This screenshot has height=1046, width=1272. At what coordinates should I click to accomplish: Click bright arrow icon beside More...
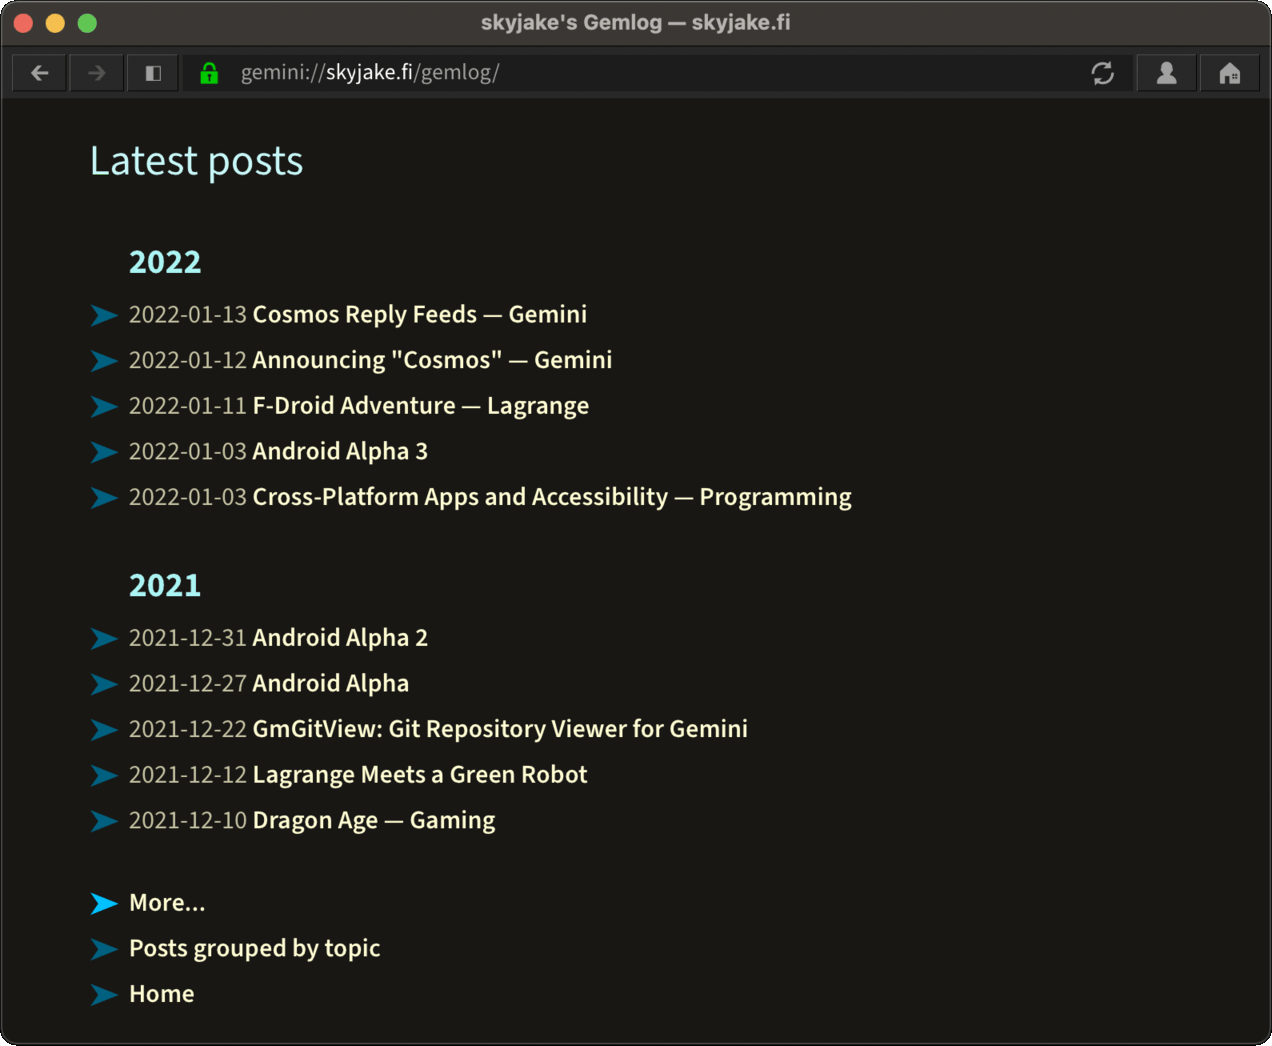click(x=104, y=904)
